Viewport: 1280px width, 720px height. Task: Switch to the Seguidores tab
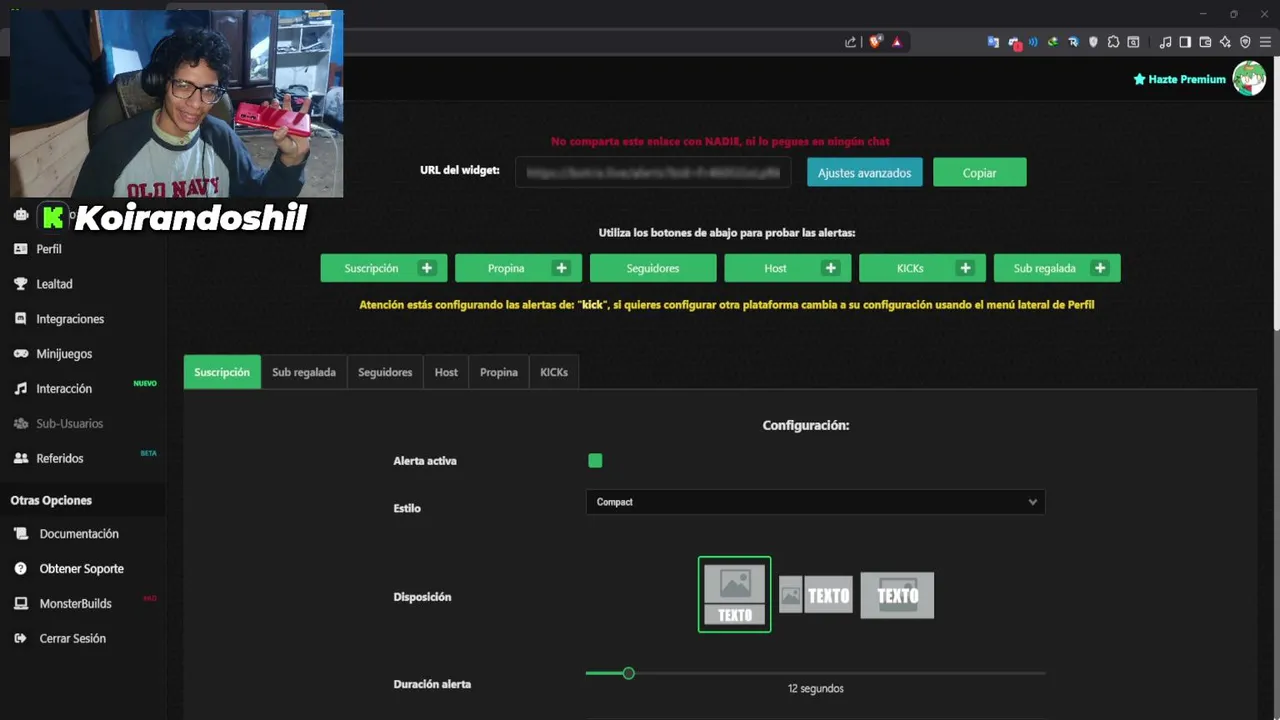(x=385, y=372)
